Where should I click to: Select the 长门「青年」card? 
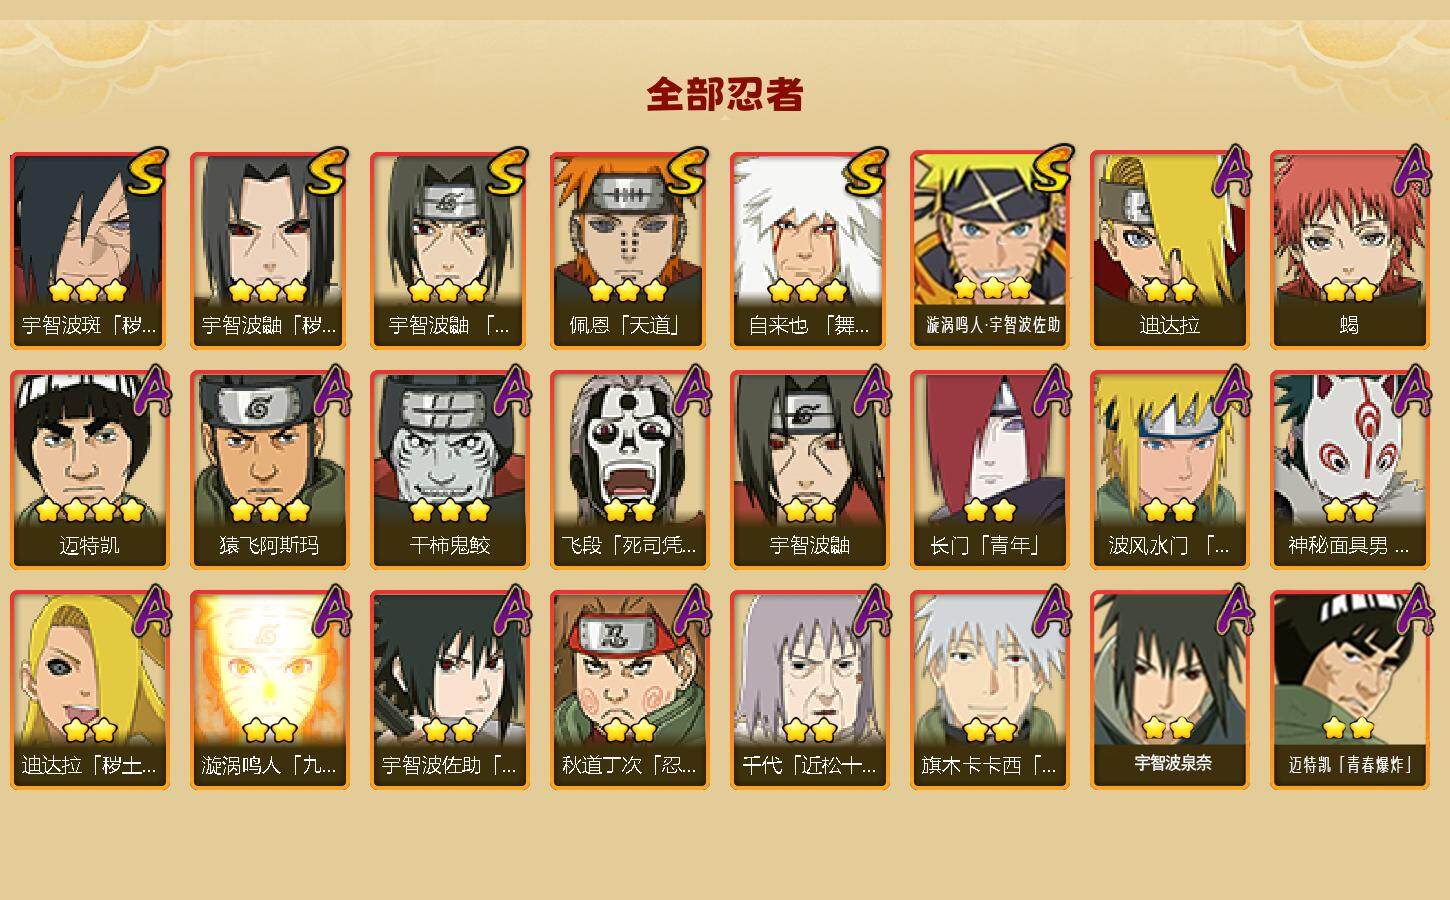pos(989,470)
